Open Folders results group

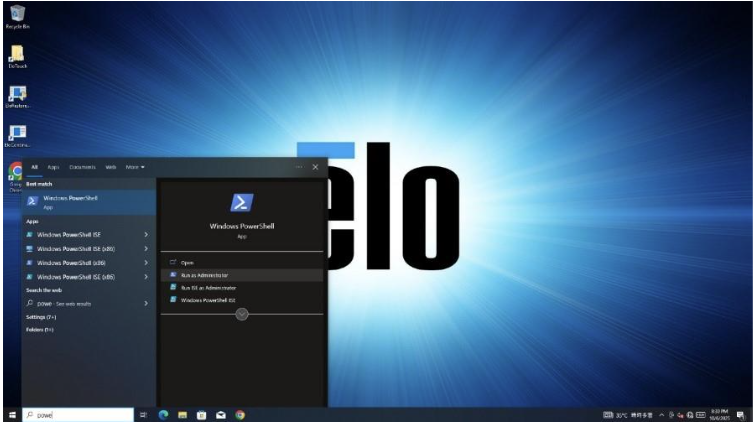pyautogui.click(x=40, y=330)
